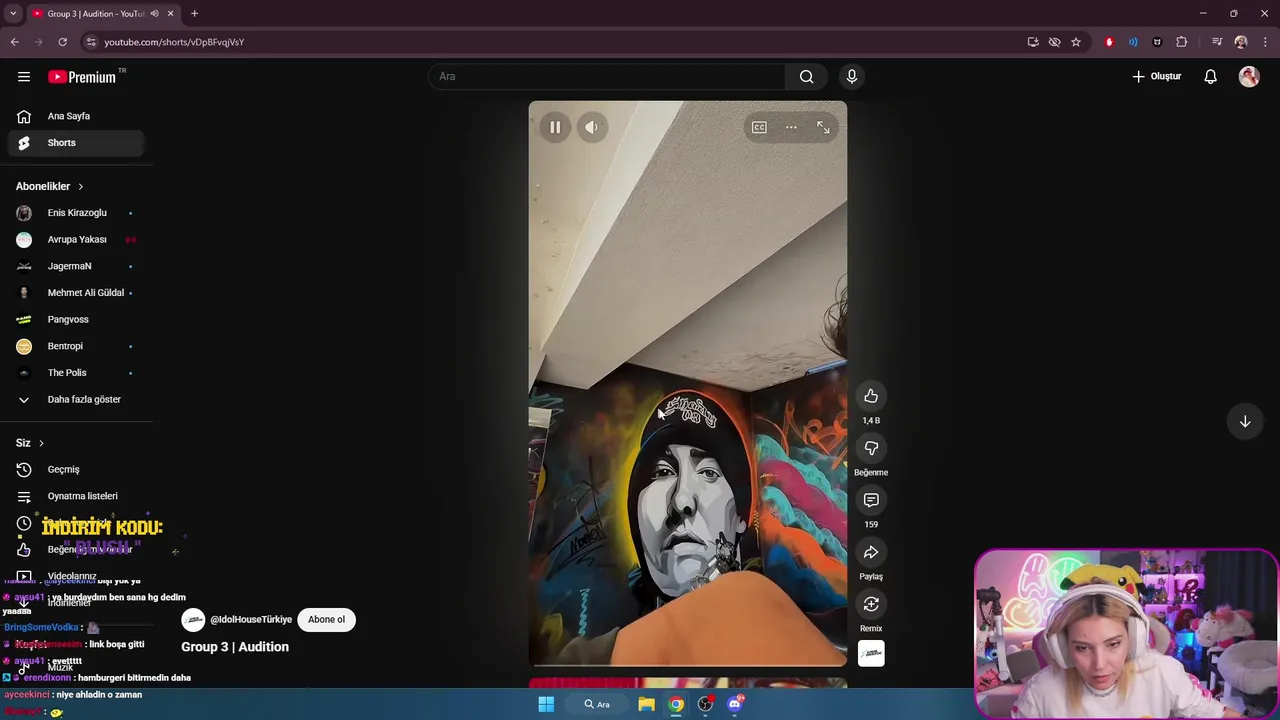Screen dimensions: 1280x720
Task: Open the Enis Kirazoglu subscription
Action: 76,213
